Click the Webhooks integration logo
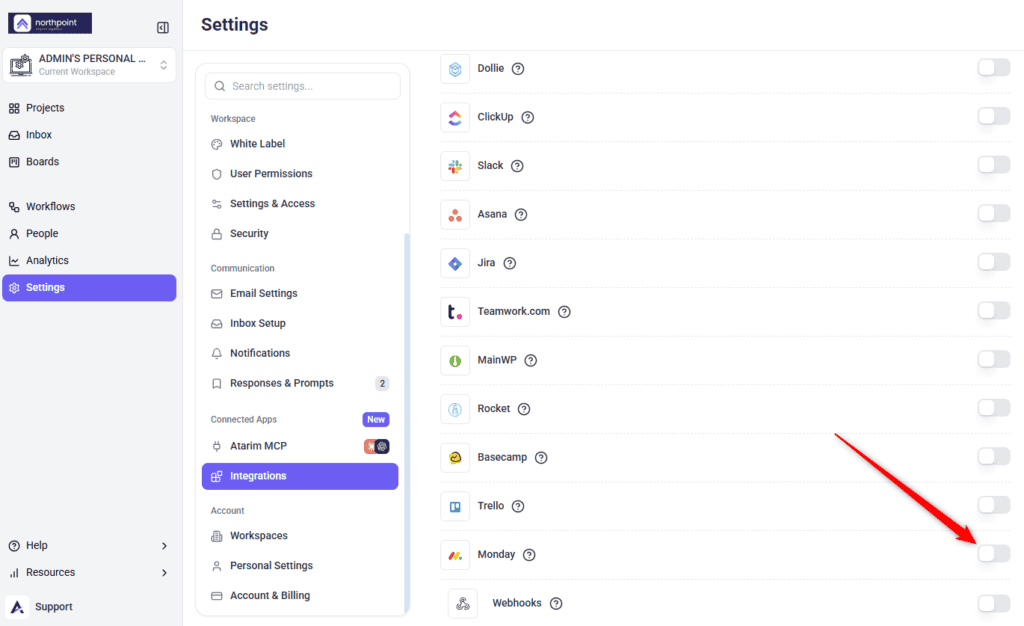Viewport: 1024px width, 626px height. [463, 604]
